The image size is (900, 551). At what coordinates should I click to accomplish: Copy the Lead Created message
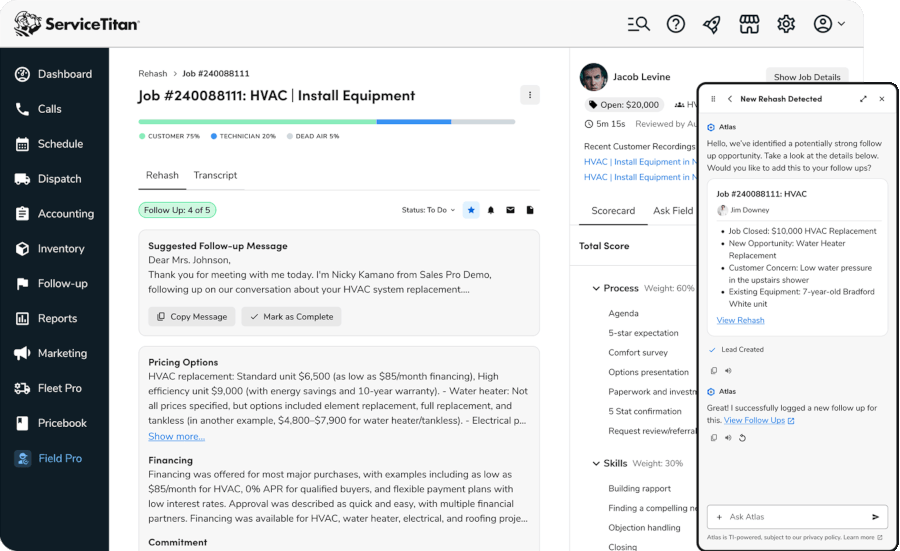click(713, 371)
